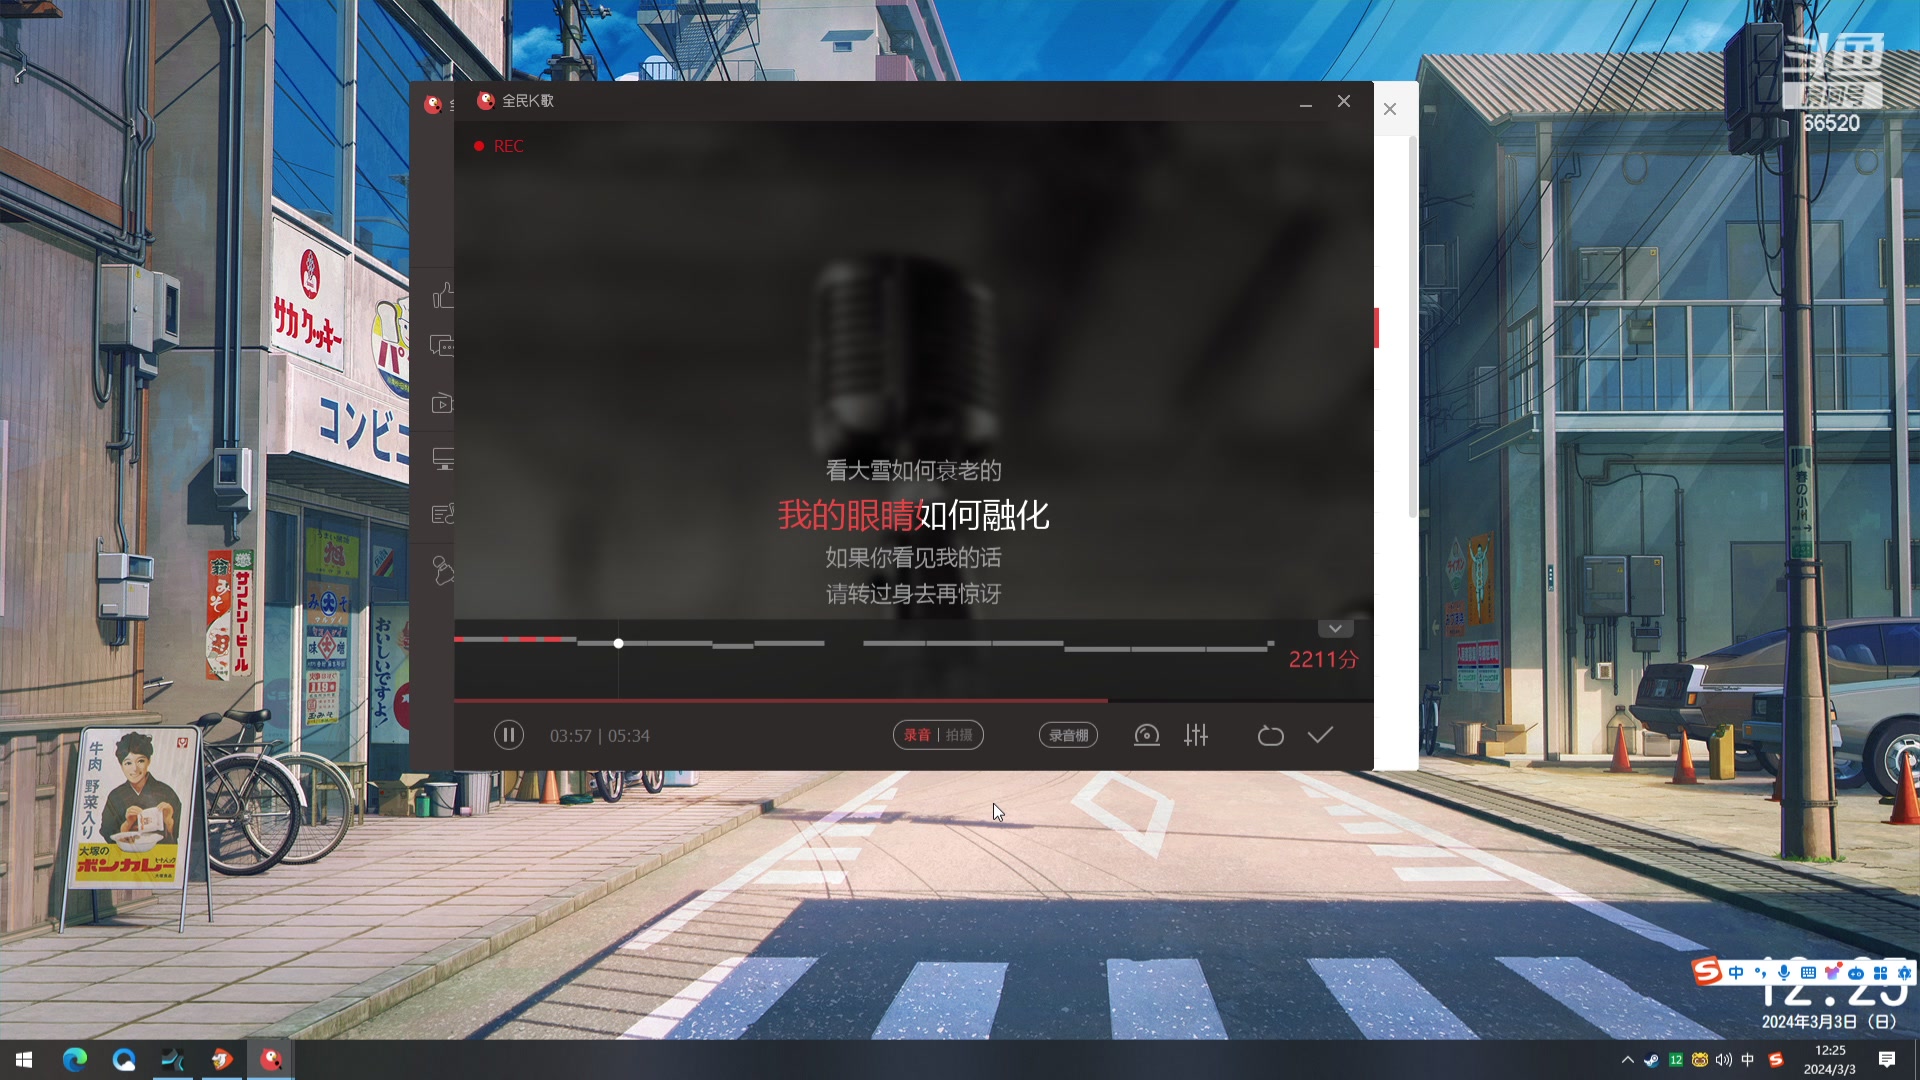Click the 2211分 score readout
Screen dimensions: 1920x1080
(x=1323, y=660)
